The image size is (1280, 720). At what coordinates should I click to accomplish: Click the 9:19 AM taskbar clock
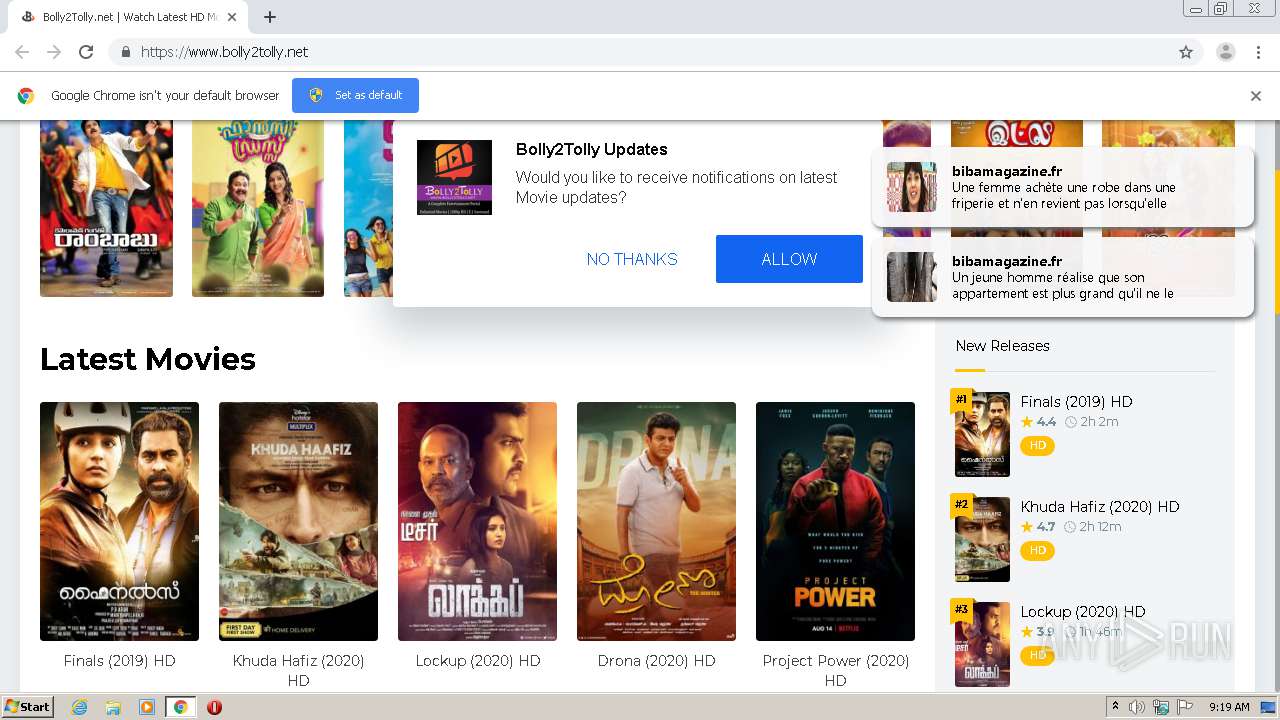point(1229,707)
